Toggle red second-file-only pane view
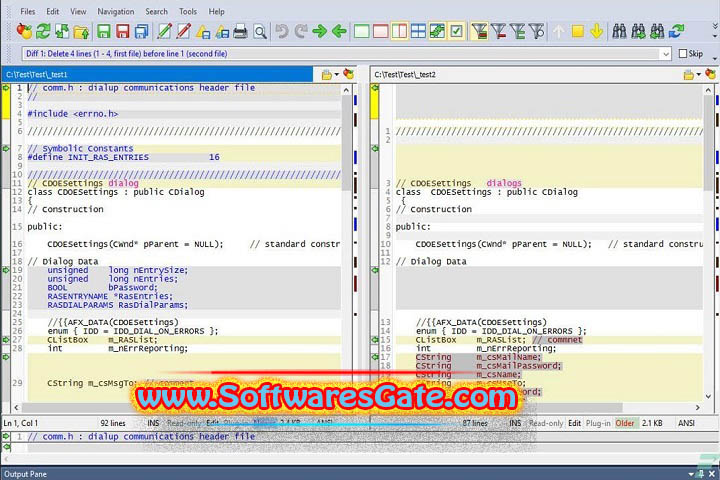Image resolution: width=720 pixels, height=480 pixels. (x=380, y=31)
